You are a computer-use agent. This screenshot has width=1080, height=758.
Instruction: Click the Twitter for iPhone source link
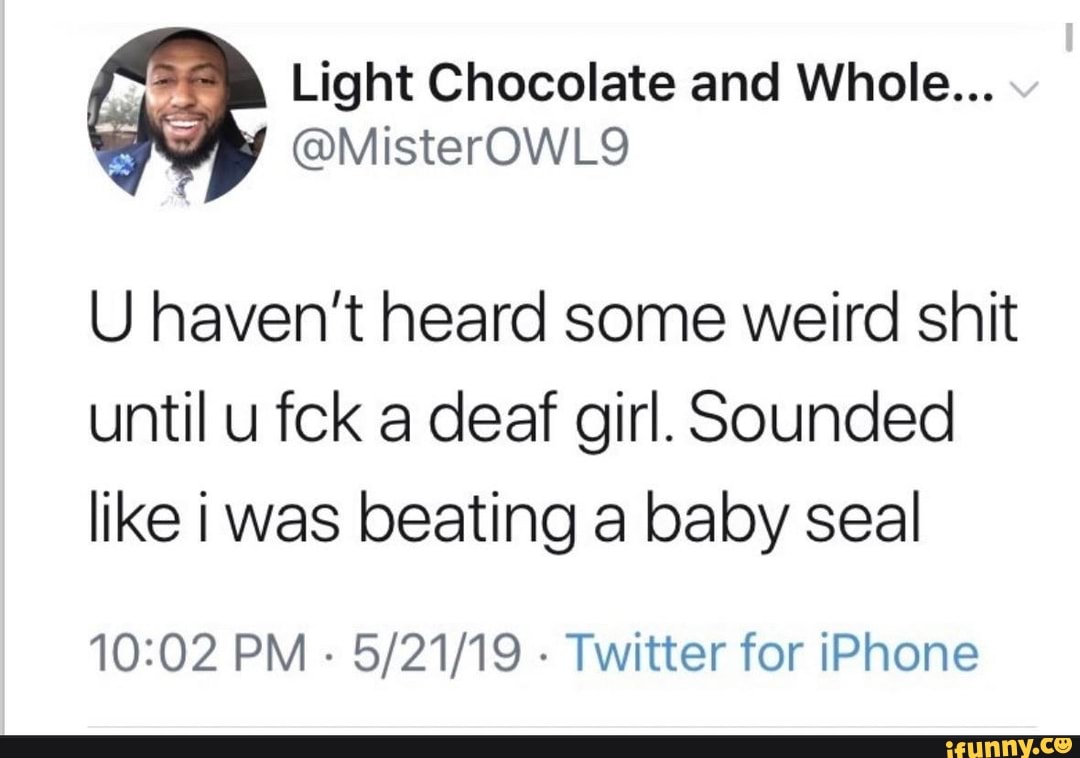pos(773,654)
